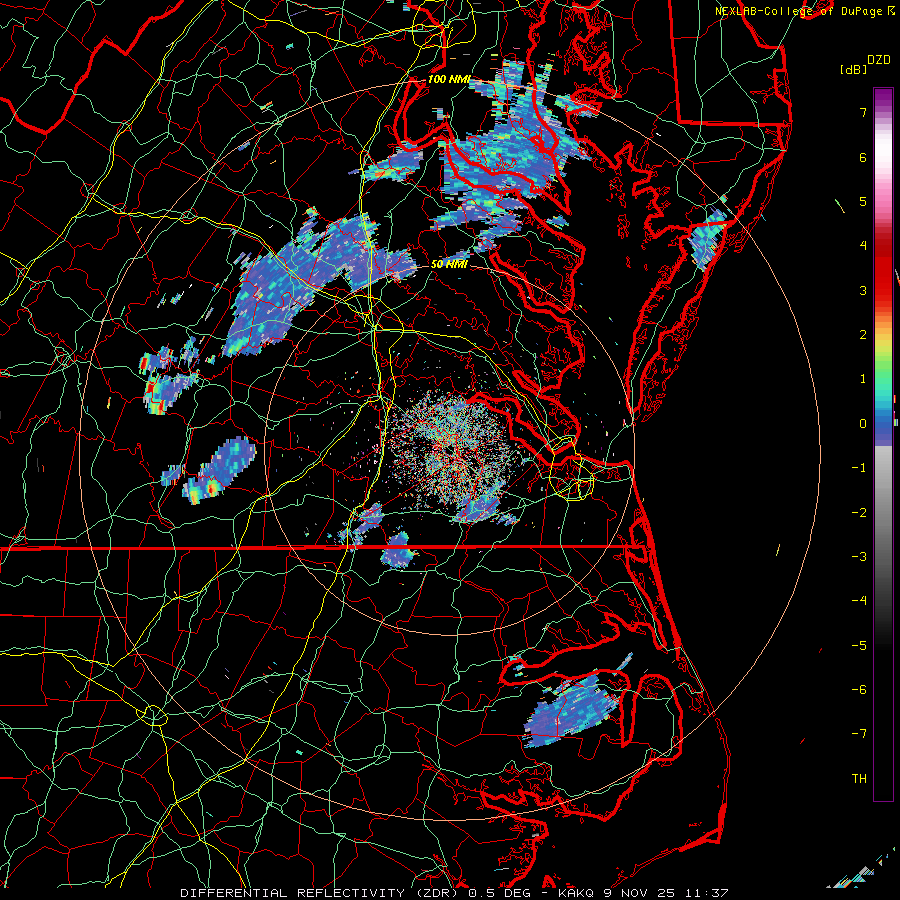Click the "50 NMI" range ring label
The height and width of the screenshot is (900, 900).
click(x=449, y=264)
